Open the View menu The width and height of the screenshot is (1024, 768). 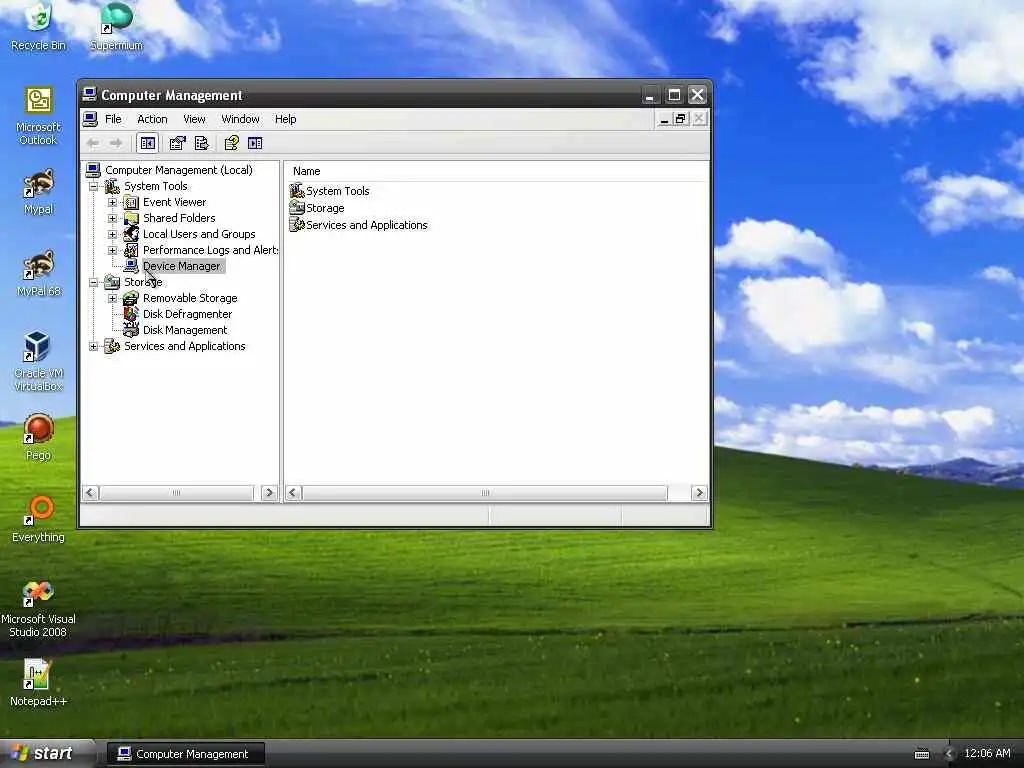click(194, 119)
